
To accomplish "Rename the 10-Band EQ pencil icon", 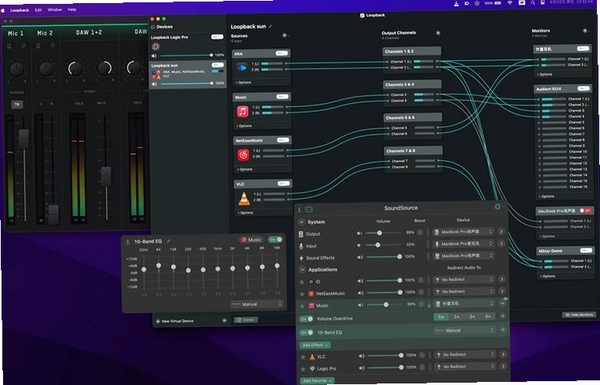I will coord(168,241).
